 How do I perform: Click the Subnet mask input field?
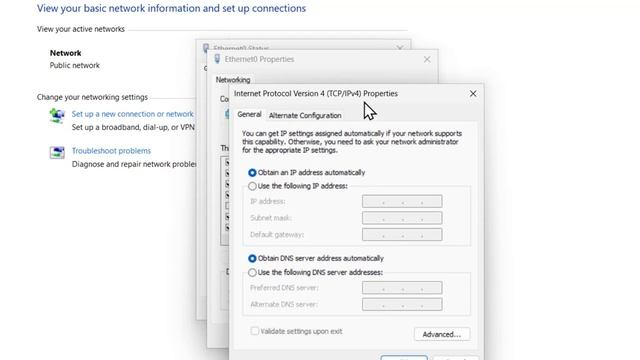tap(402, 218)
